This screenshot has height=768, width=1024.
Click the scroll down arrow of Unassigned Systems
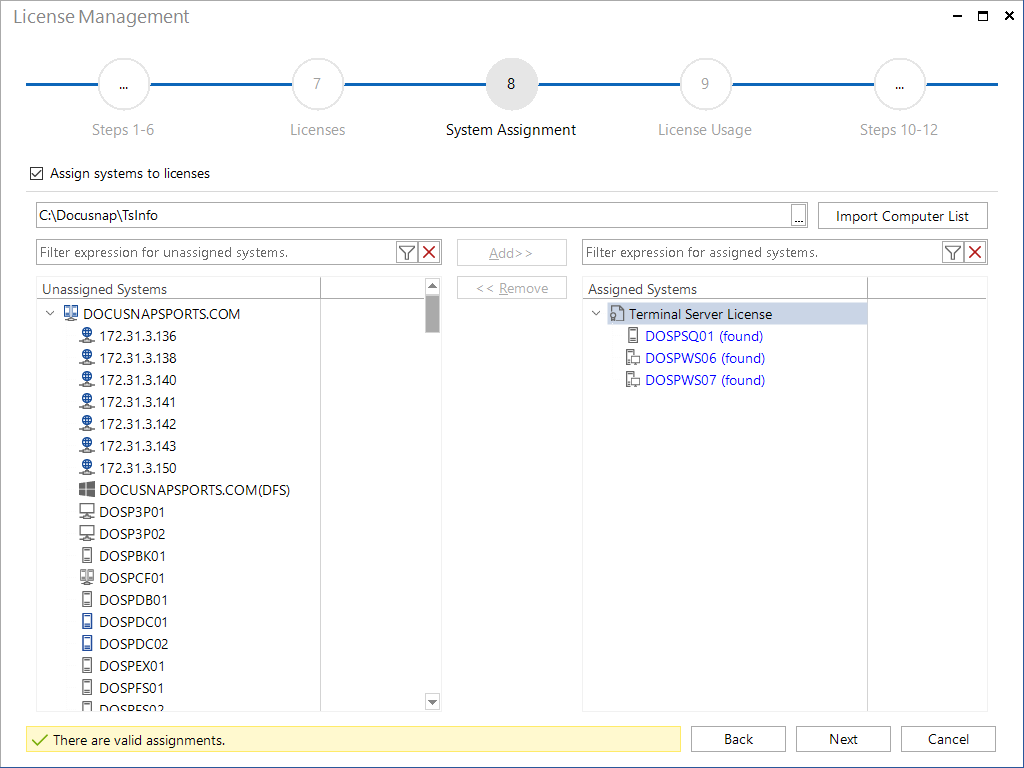pos(432,702)
